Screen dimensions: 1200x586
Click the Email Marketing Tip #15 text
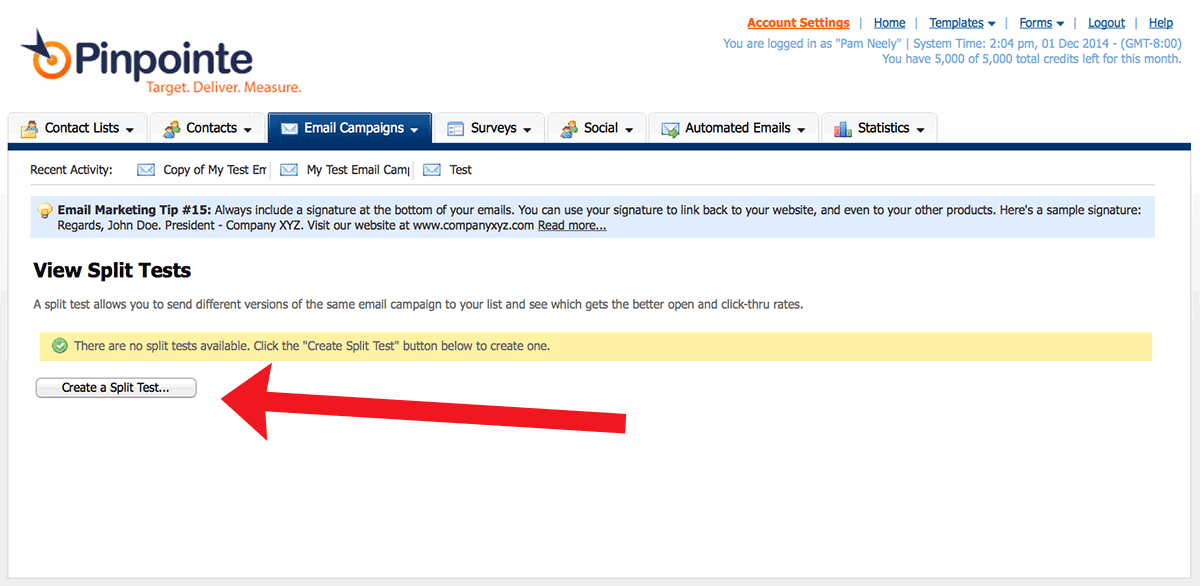point(134,210)
